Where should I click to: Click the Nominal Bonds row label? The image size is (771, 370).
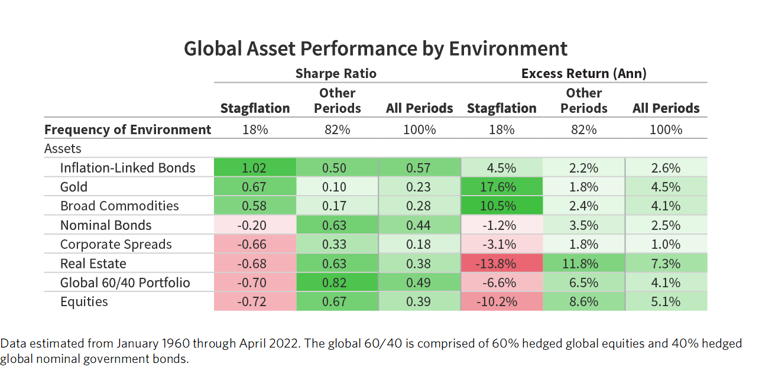(105, 225)
